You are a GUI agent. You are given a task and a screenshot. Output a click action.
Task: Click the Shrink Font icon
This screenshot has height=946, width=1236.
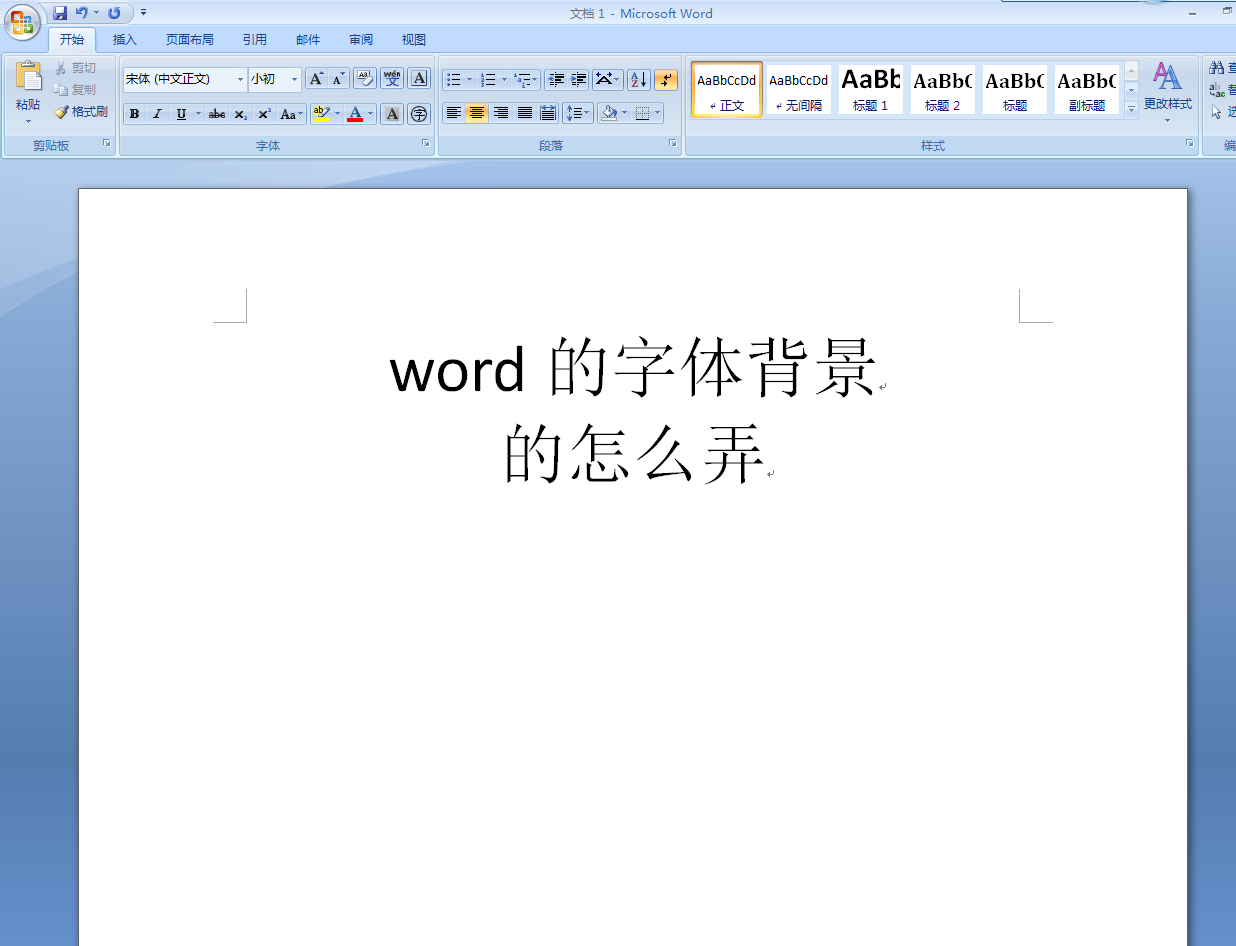(x=339, y=79)
